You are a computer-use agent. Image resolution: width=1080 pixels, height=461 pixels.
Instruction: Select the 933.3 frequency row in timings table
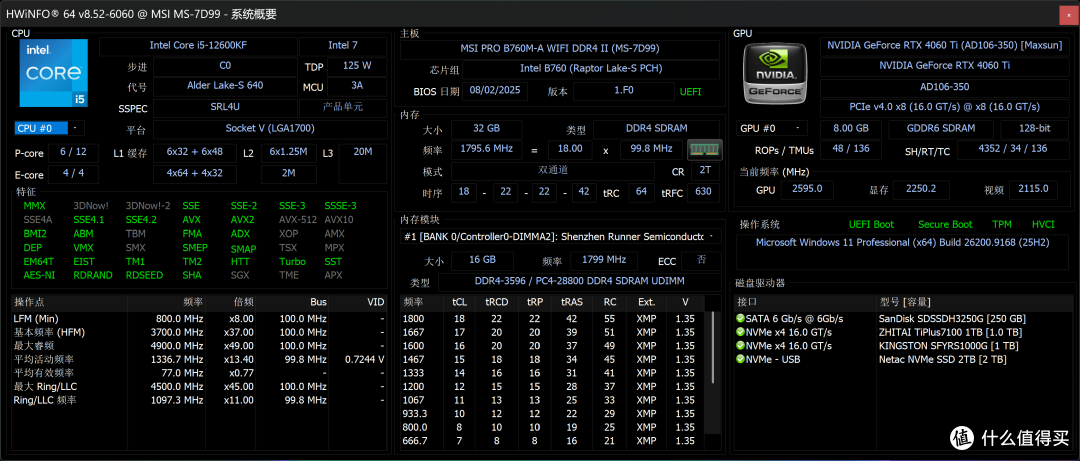[x=555, y=414]
